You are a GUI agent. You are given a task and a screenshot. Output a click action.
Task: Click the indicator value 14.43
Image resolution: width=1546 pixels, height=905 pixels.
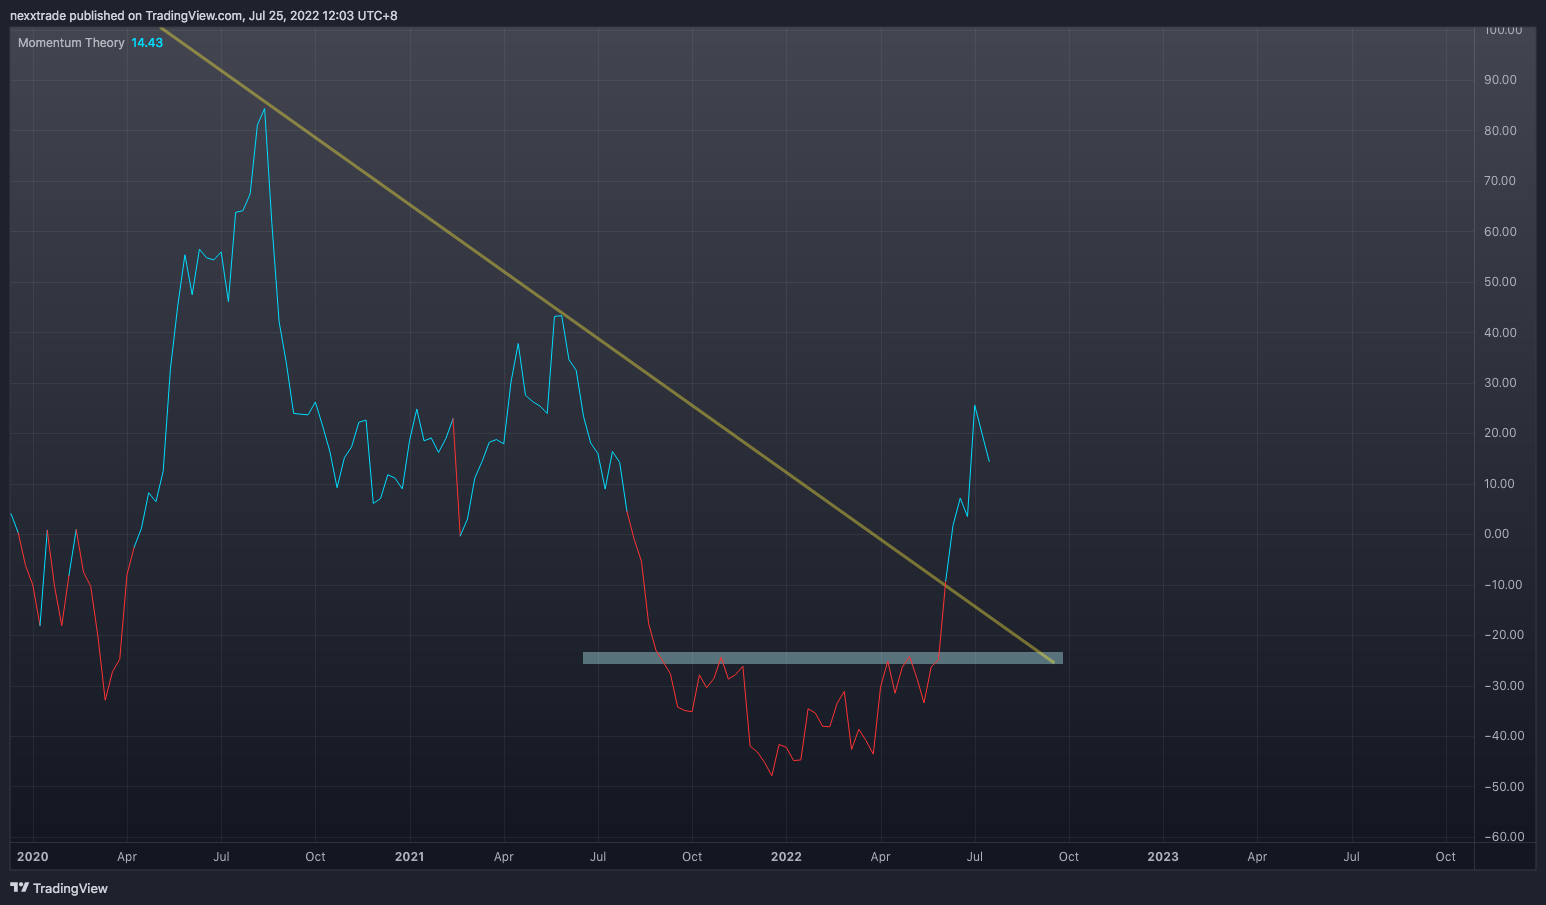pos(147,43)
